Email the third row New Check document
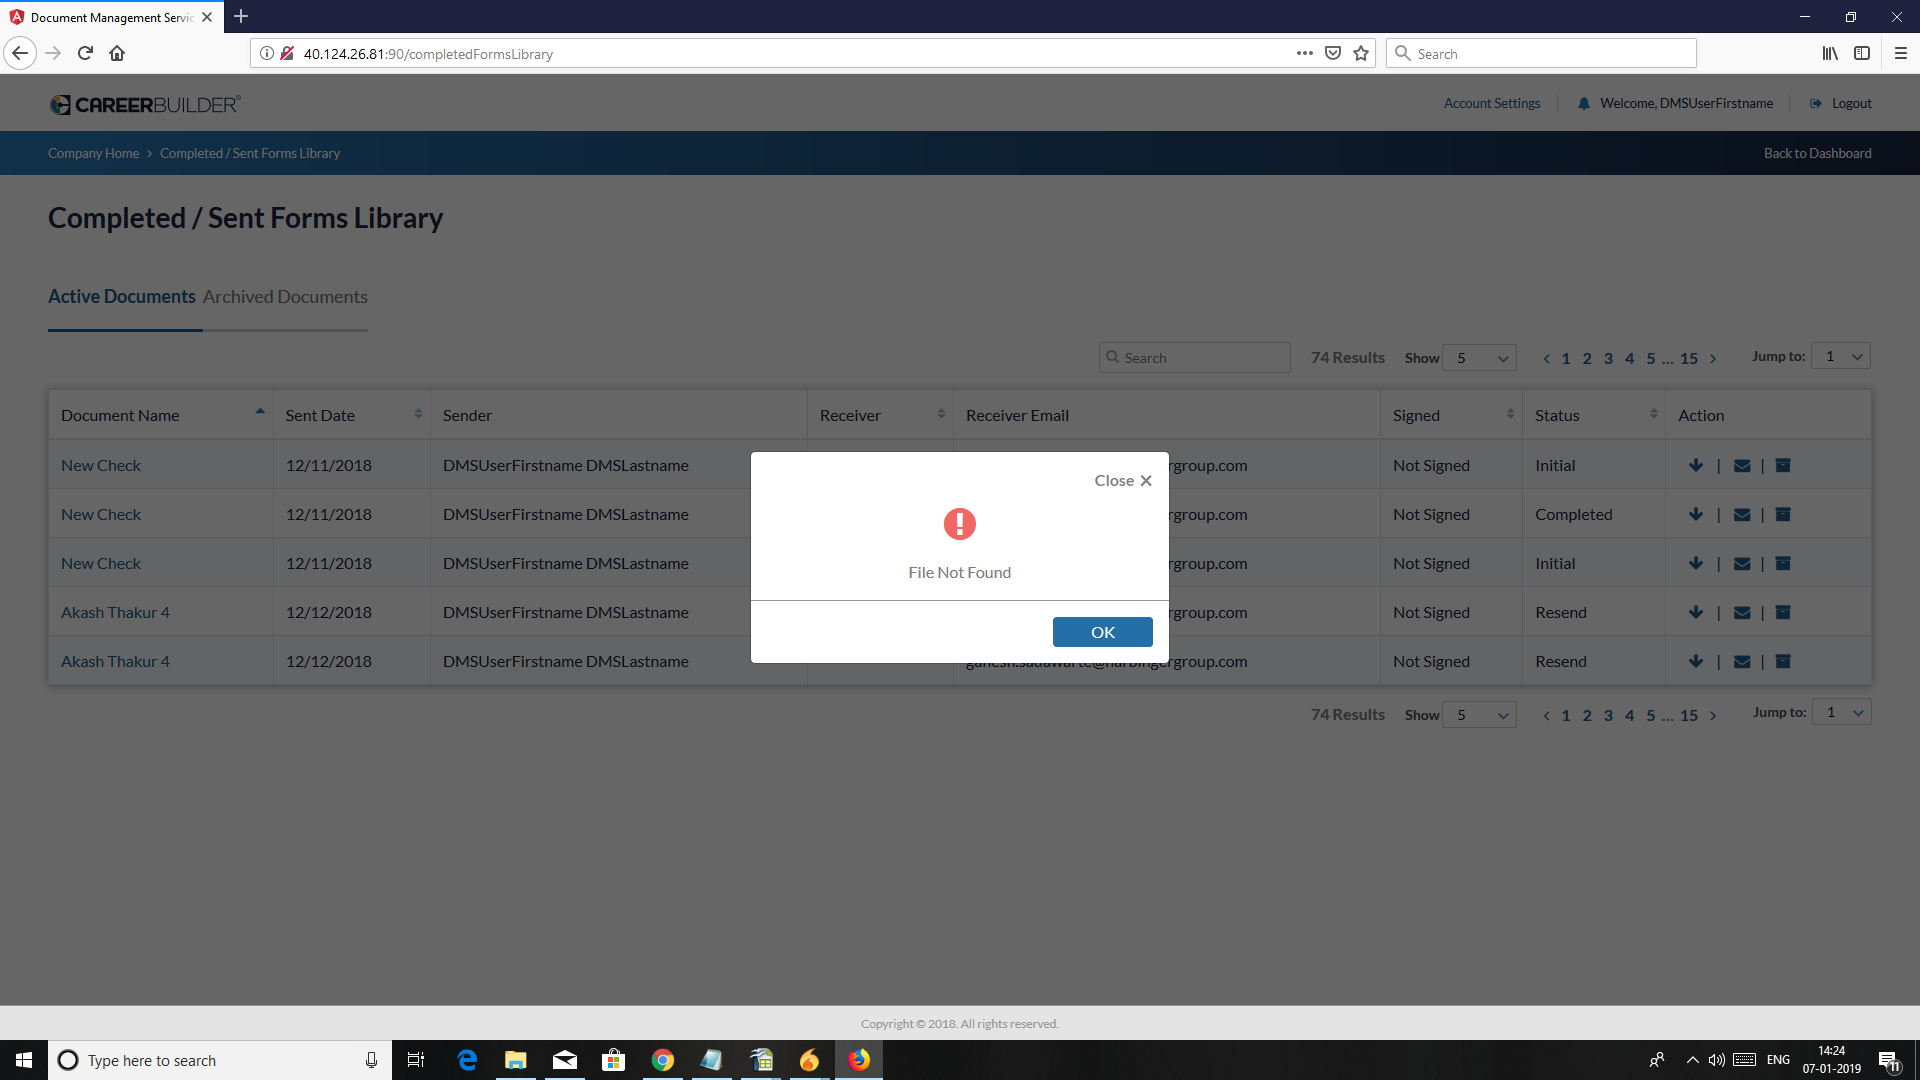The image size is (1920, 1080). click(x=1742, y=564)
